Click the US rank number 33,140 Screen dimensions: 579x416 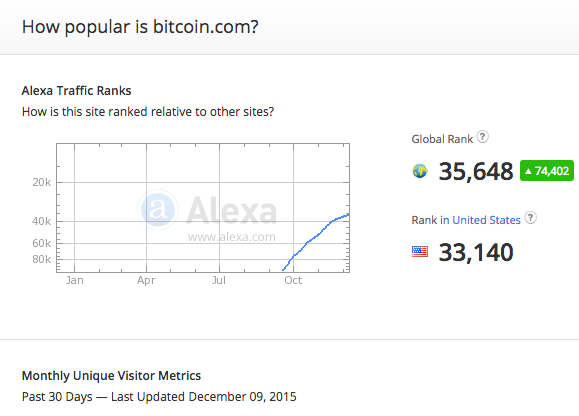click(476, 252)
